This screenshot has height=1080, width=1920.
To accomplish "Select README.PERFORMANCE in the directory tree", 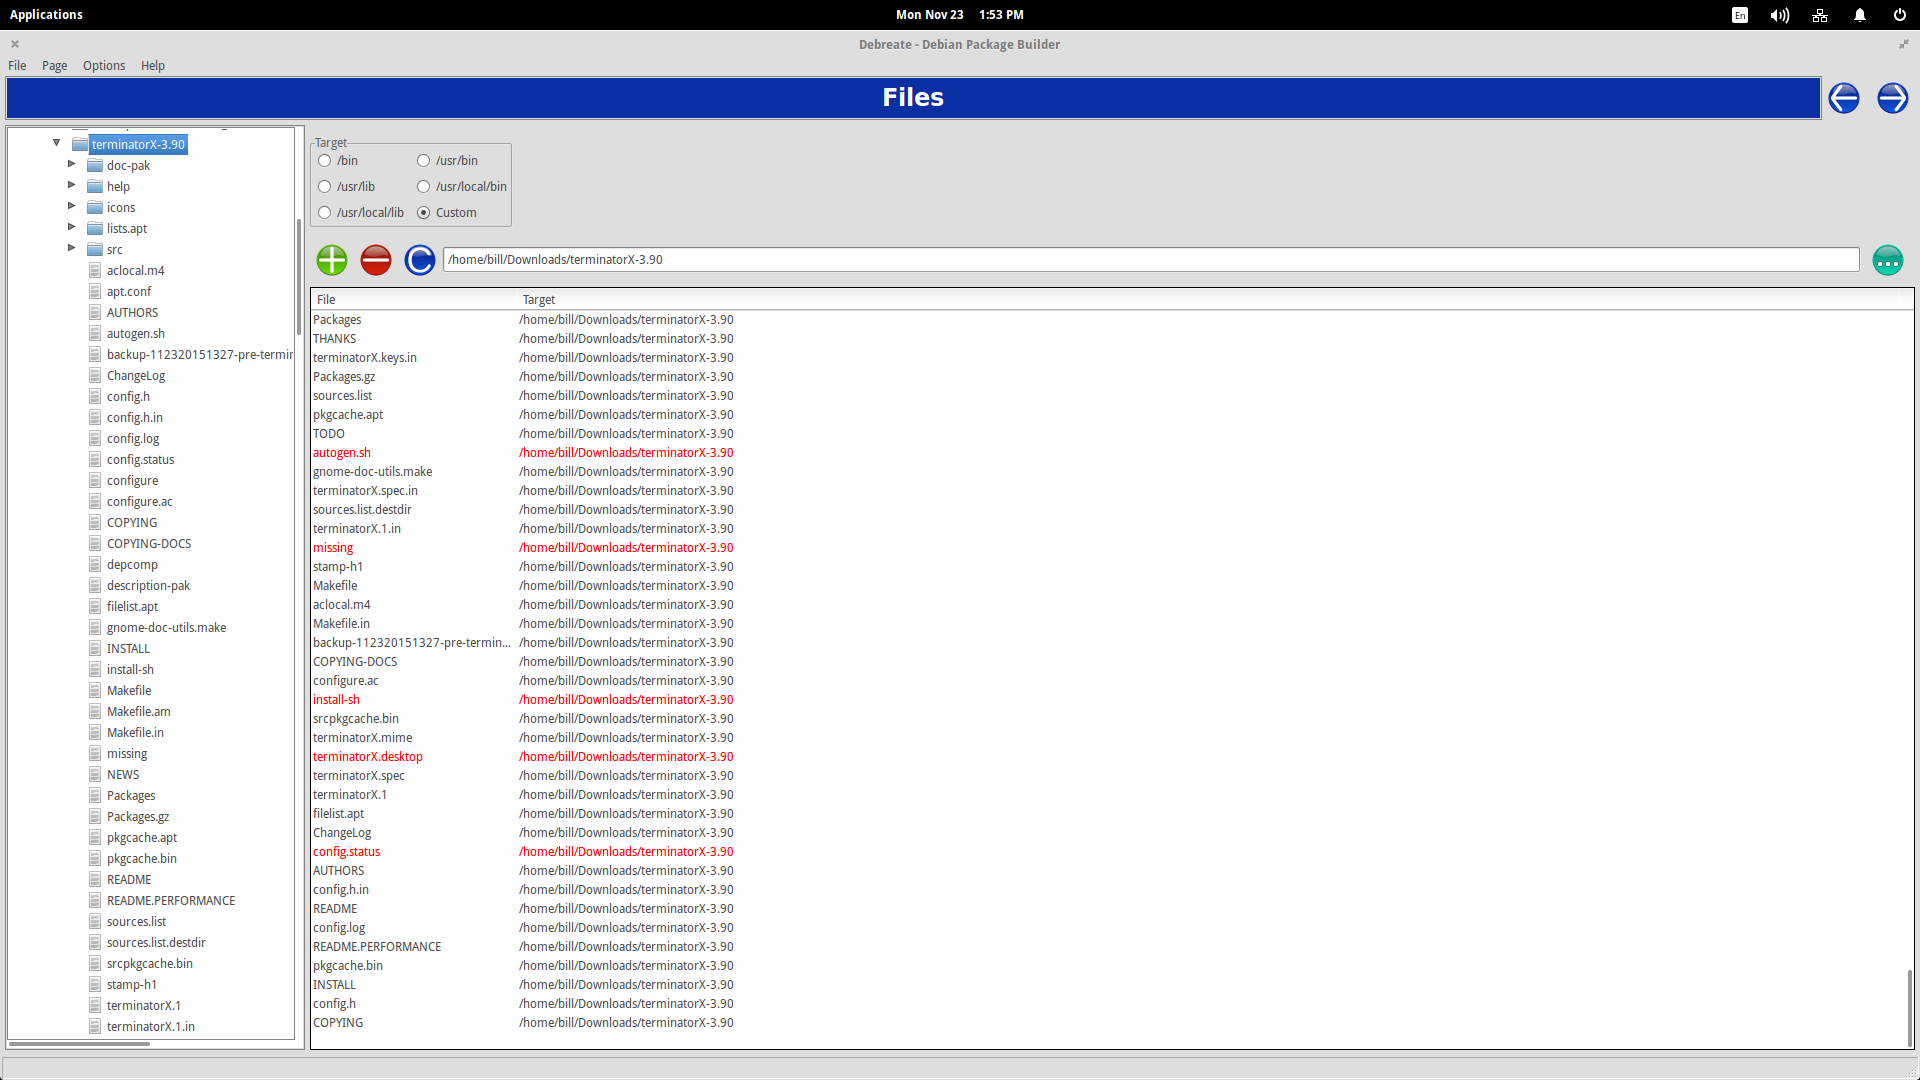I will (x=171, y=901).
